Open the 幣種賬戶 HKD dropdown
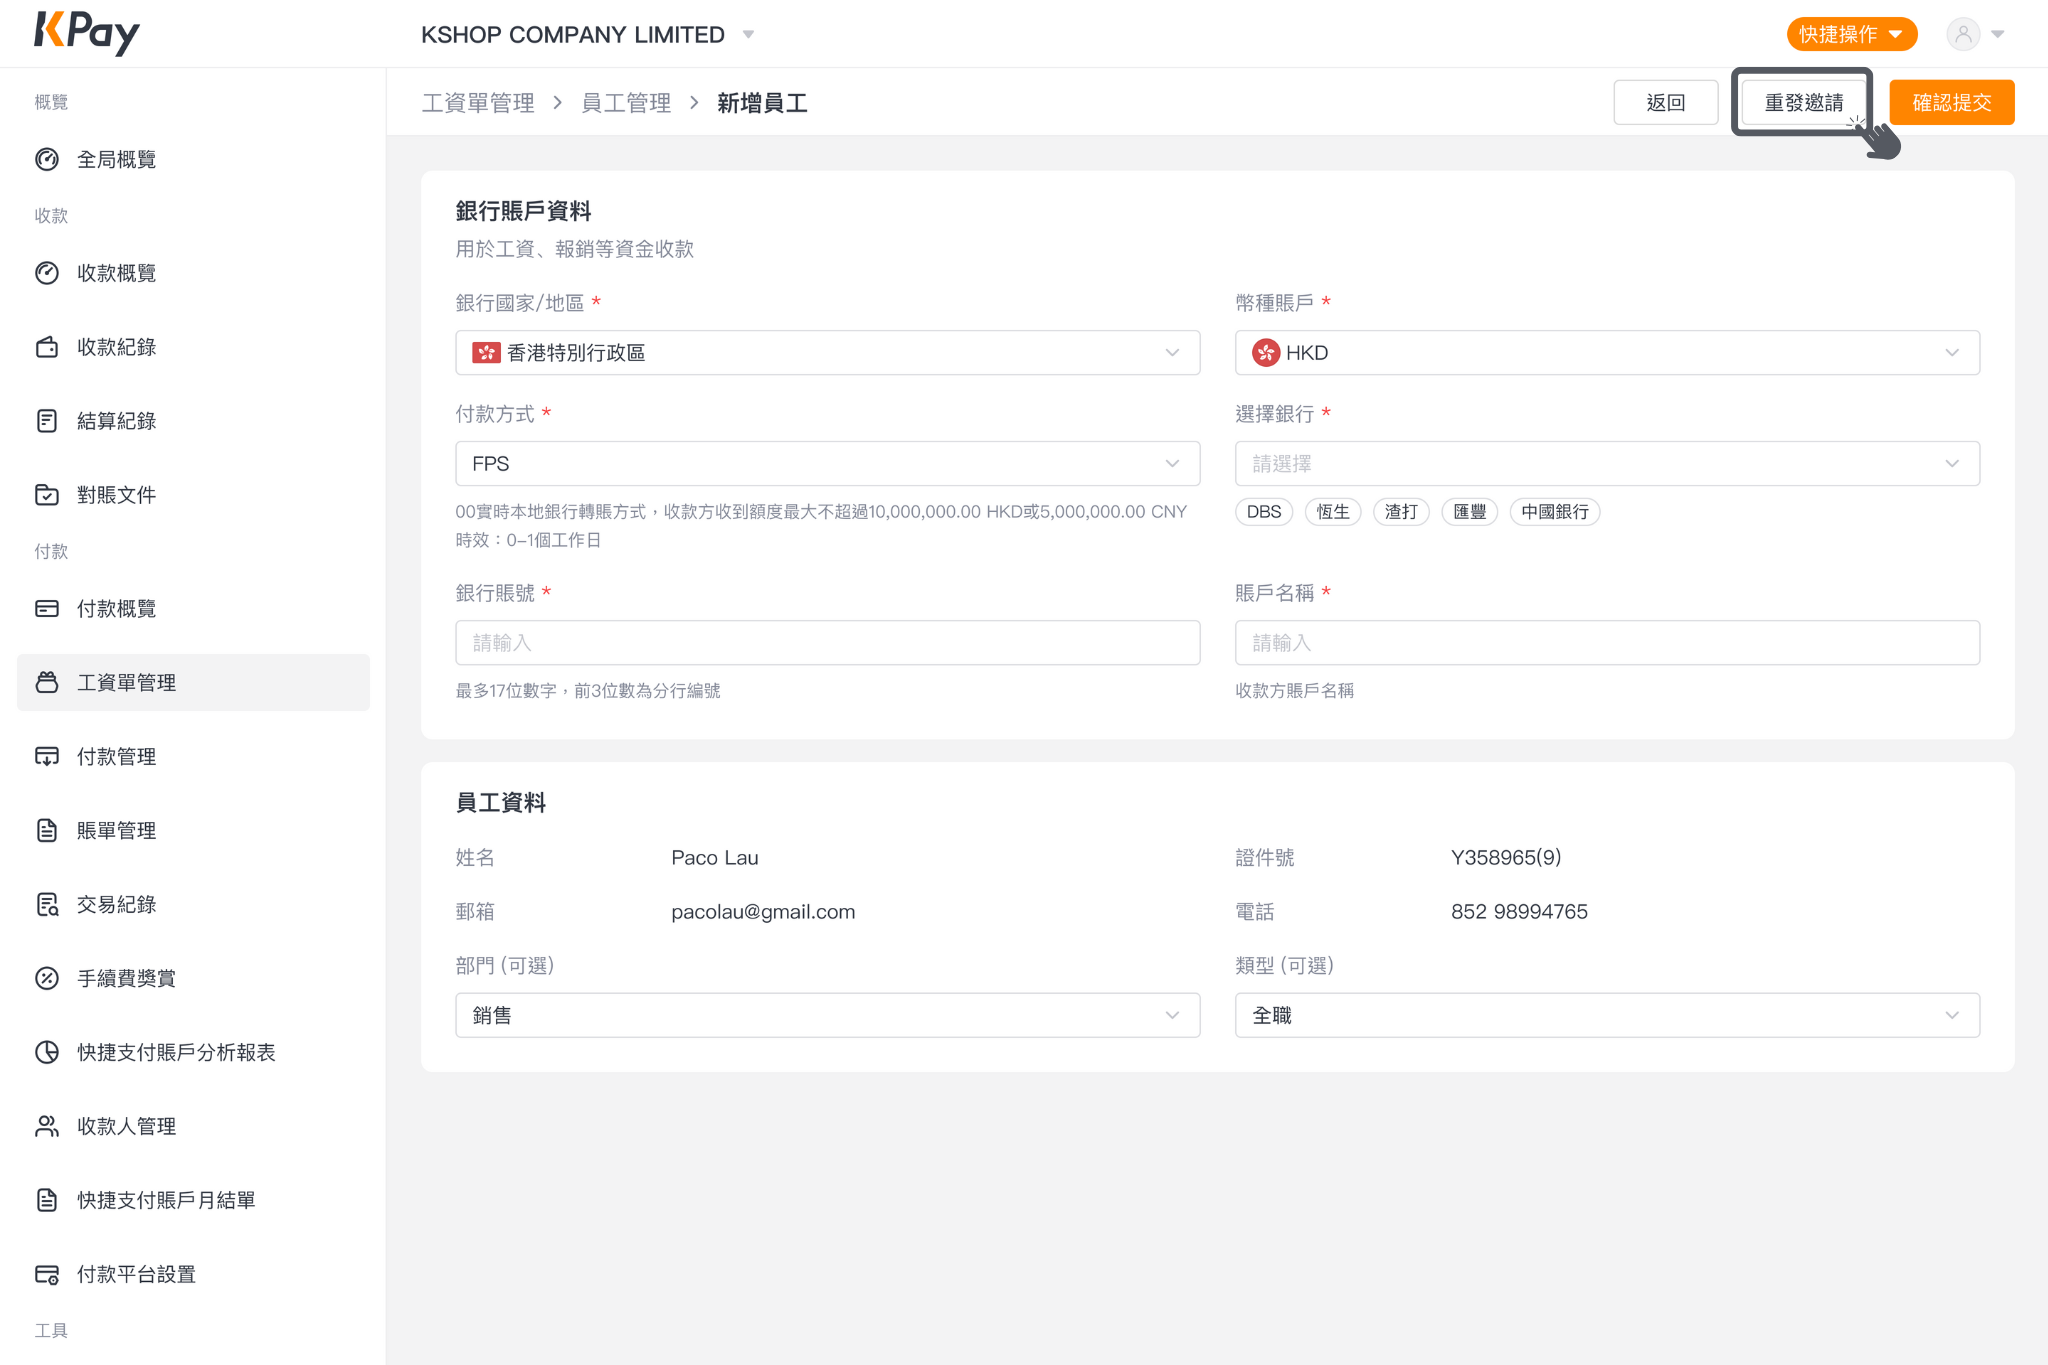The width and height of the screenshot is (2048, 1365). pyautogui.click(x=1607, y=353)
